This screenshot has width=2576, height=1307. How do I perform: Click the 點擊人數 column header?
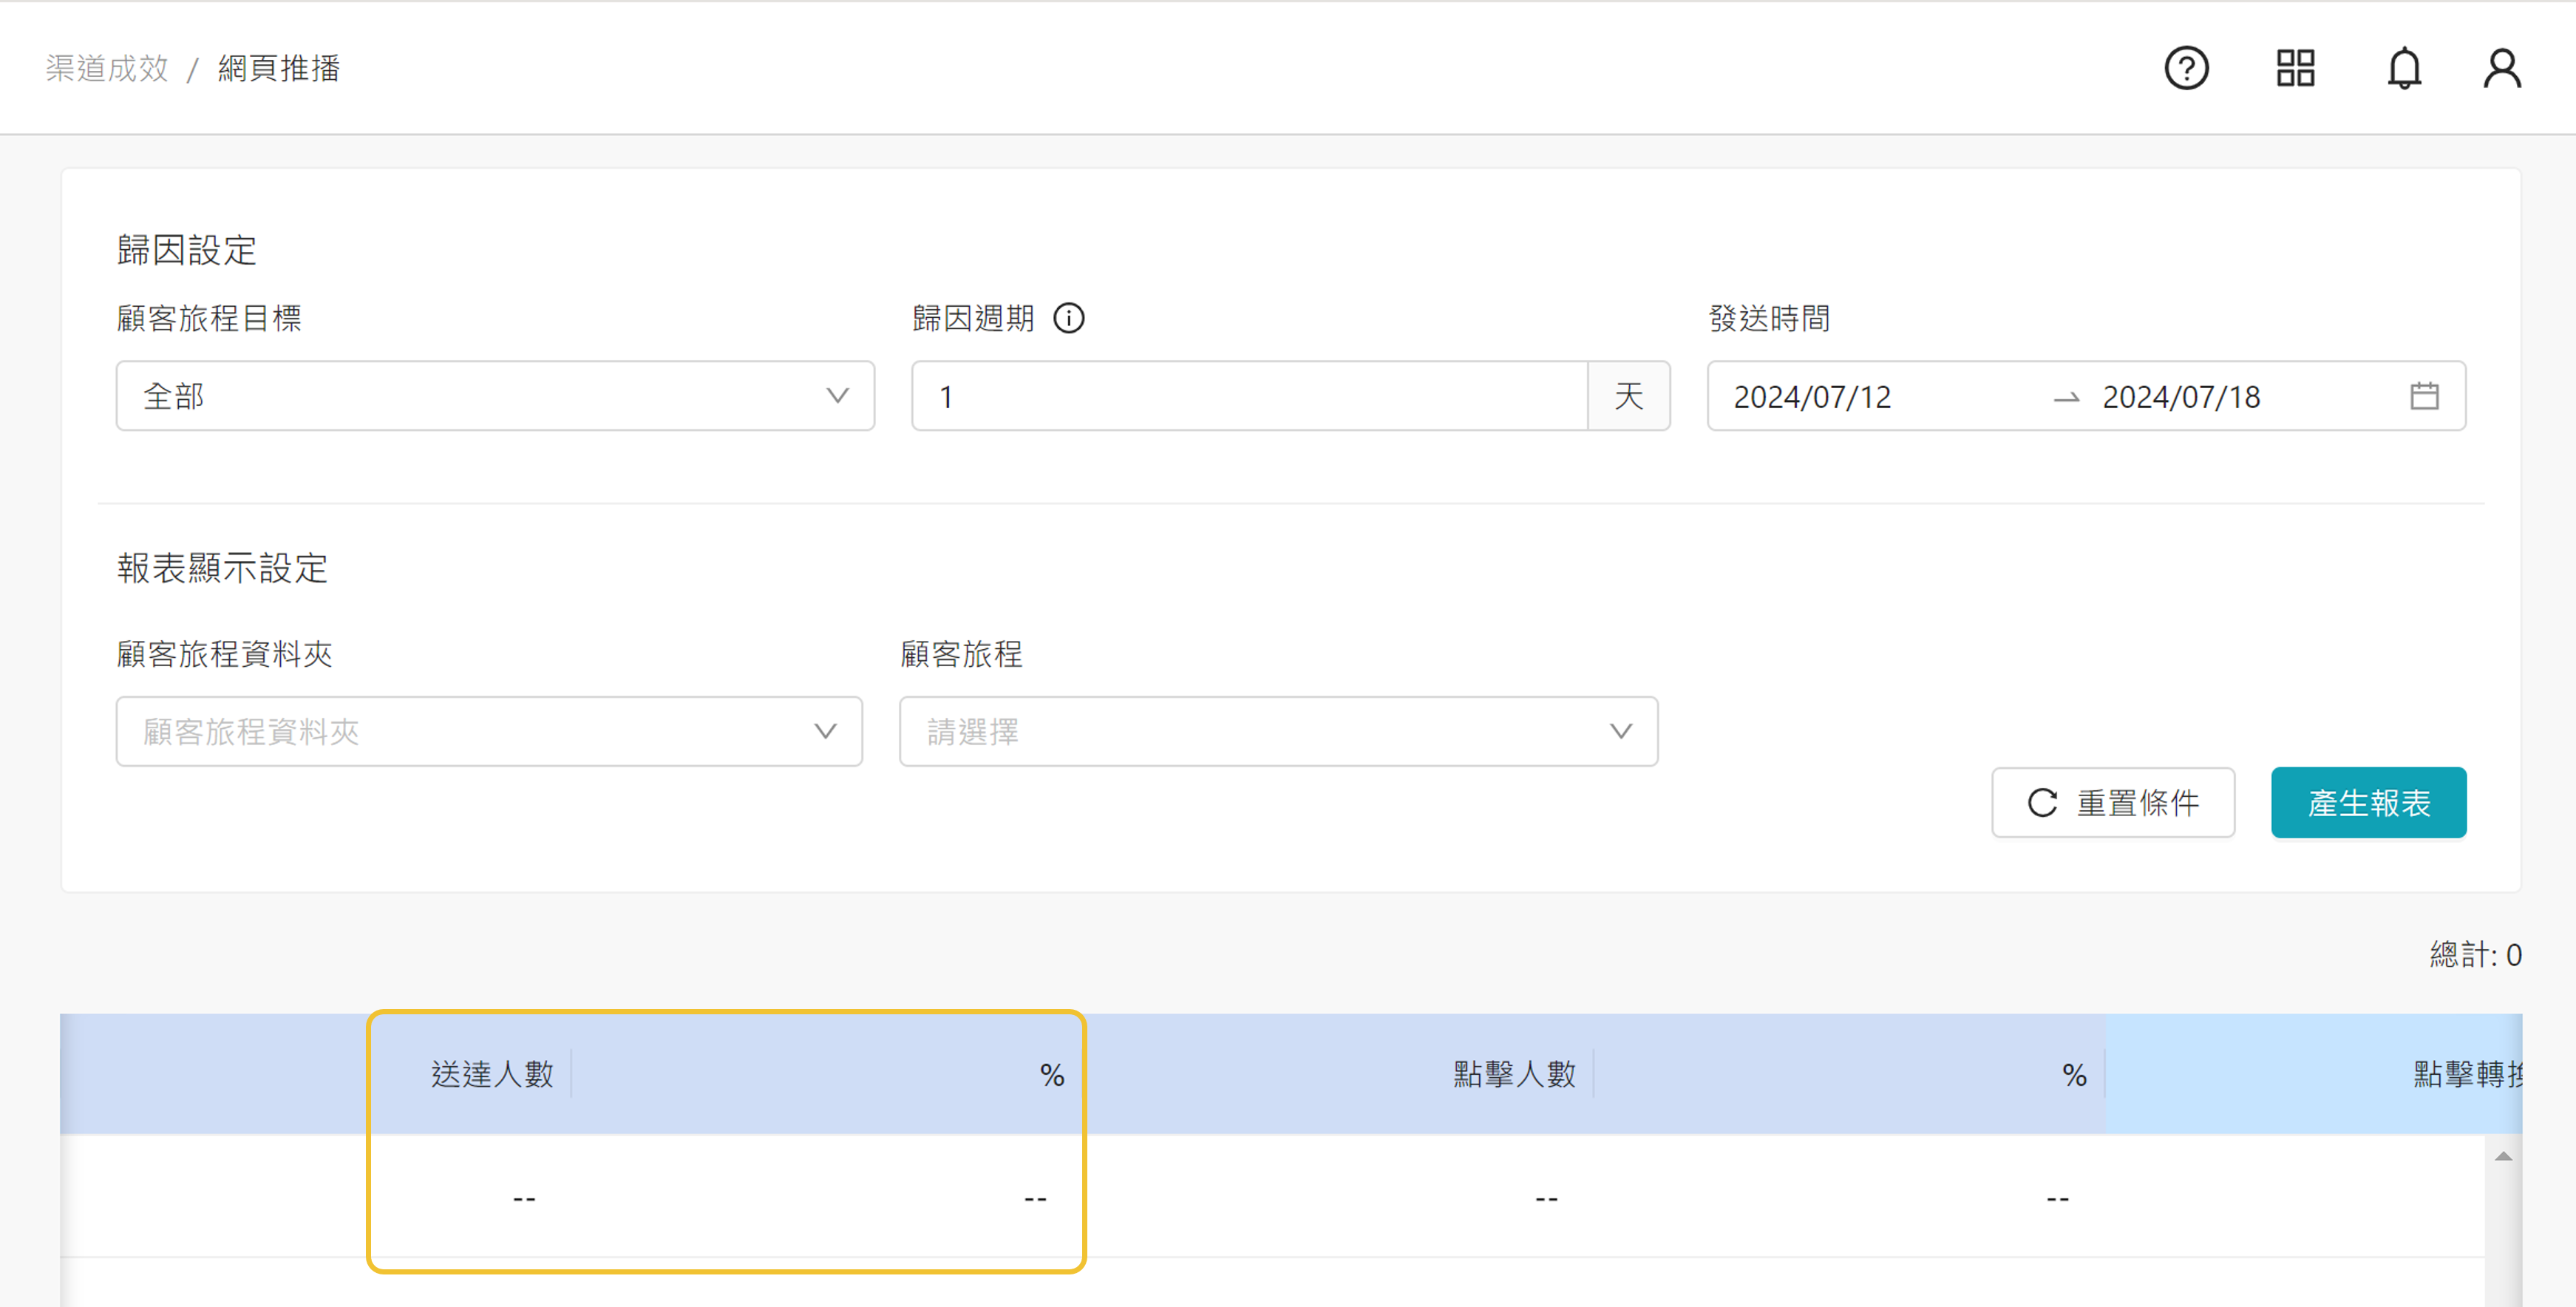[x=1513, y=1074]
